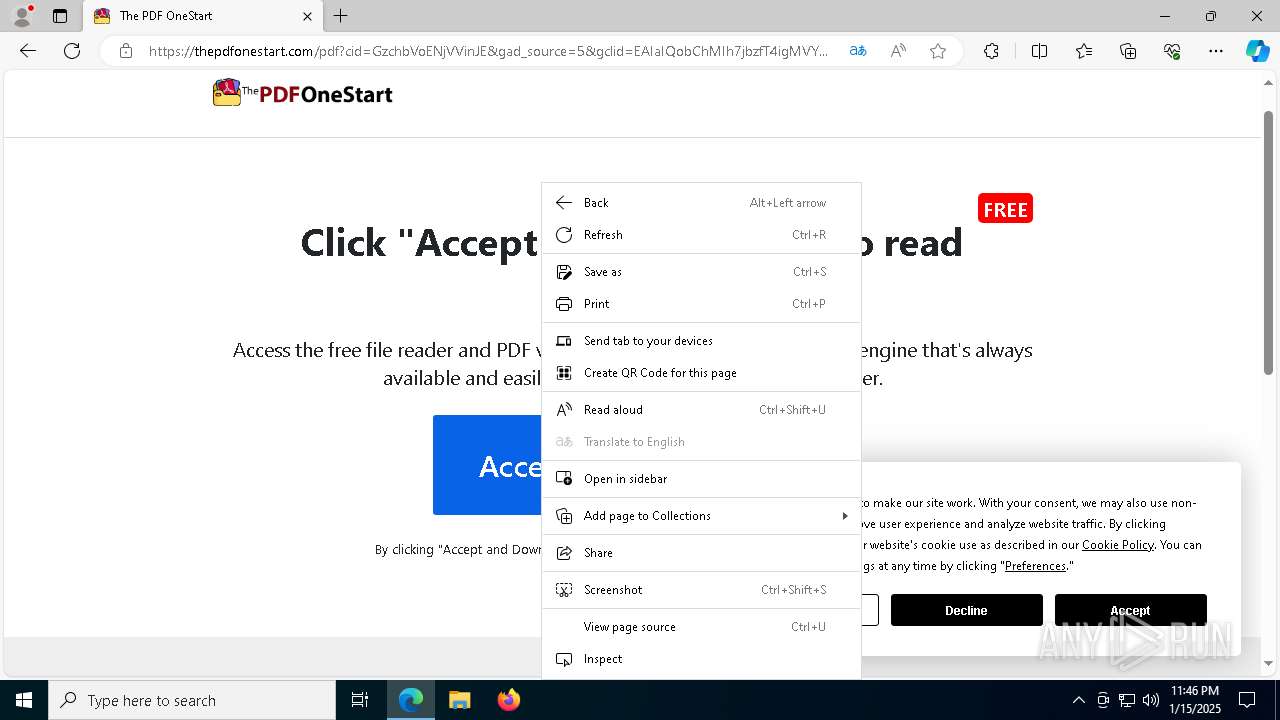Image resolution: width=1280 pixels, height=720 pixels.
Task: Choose Read aloud from context menu
Action: click(701, 410)
